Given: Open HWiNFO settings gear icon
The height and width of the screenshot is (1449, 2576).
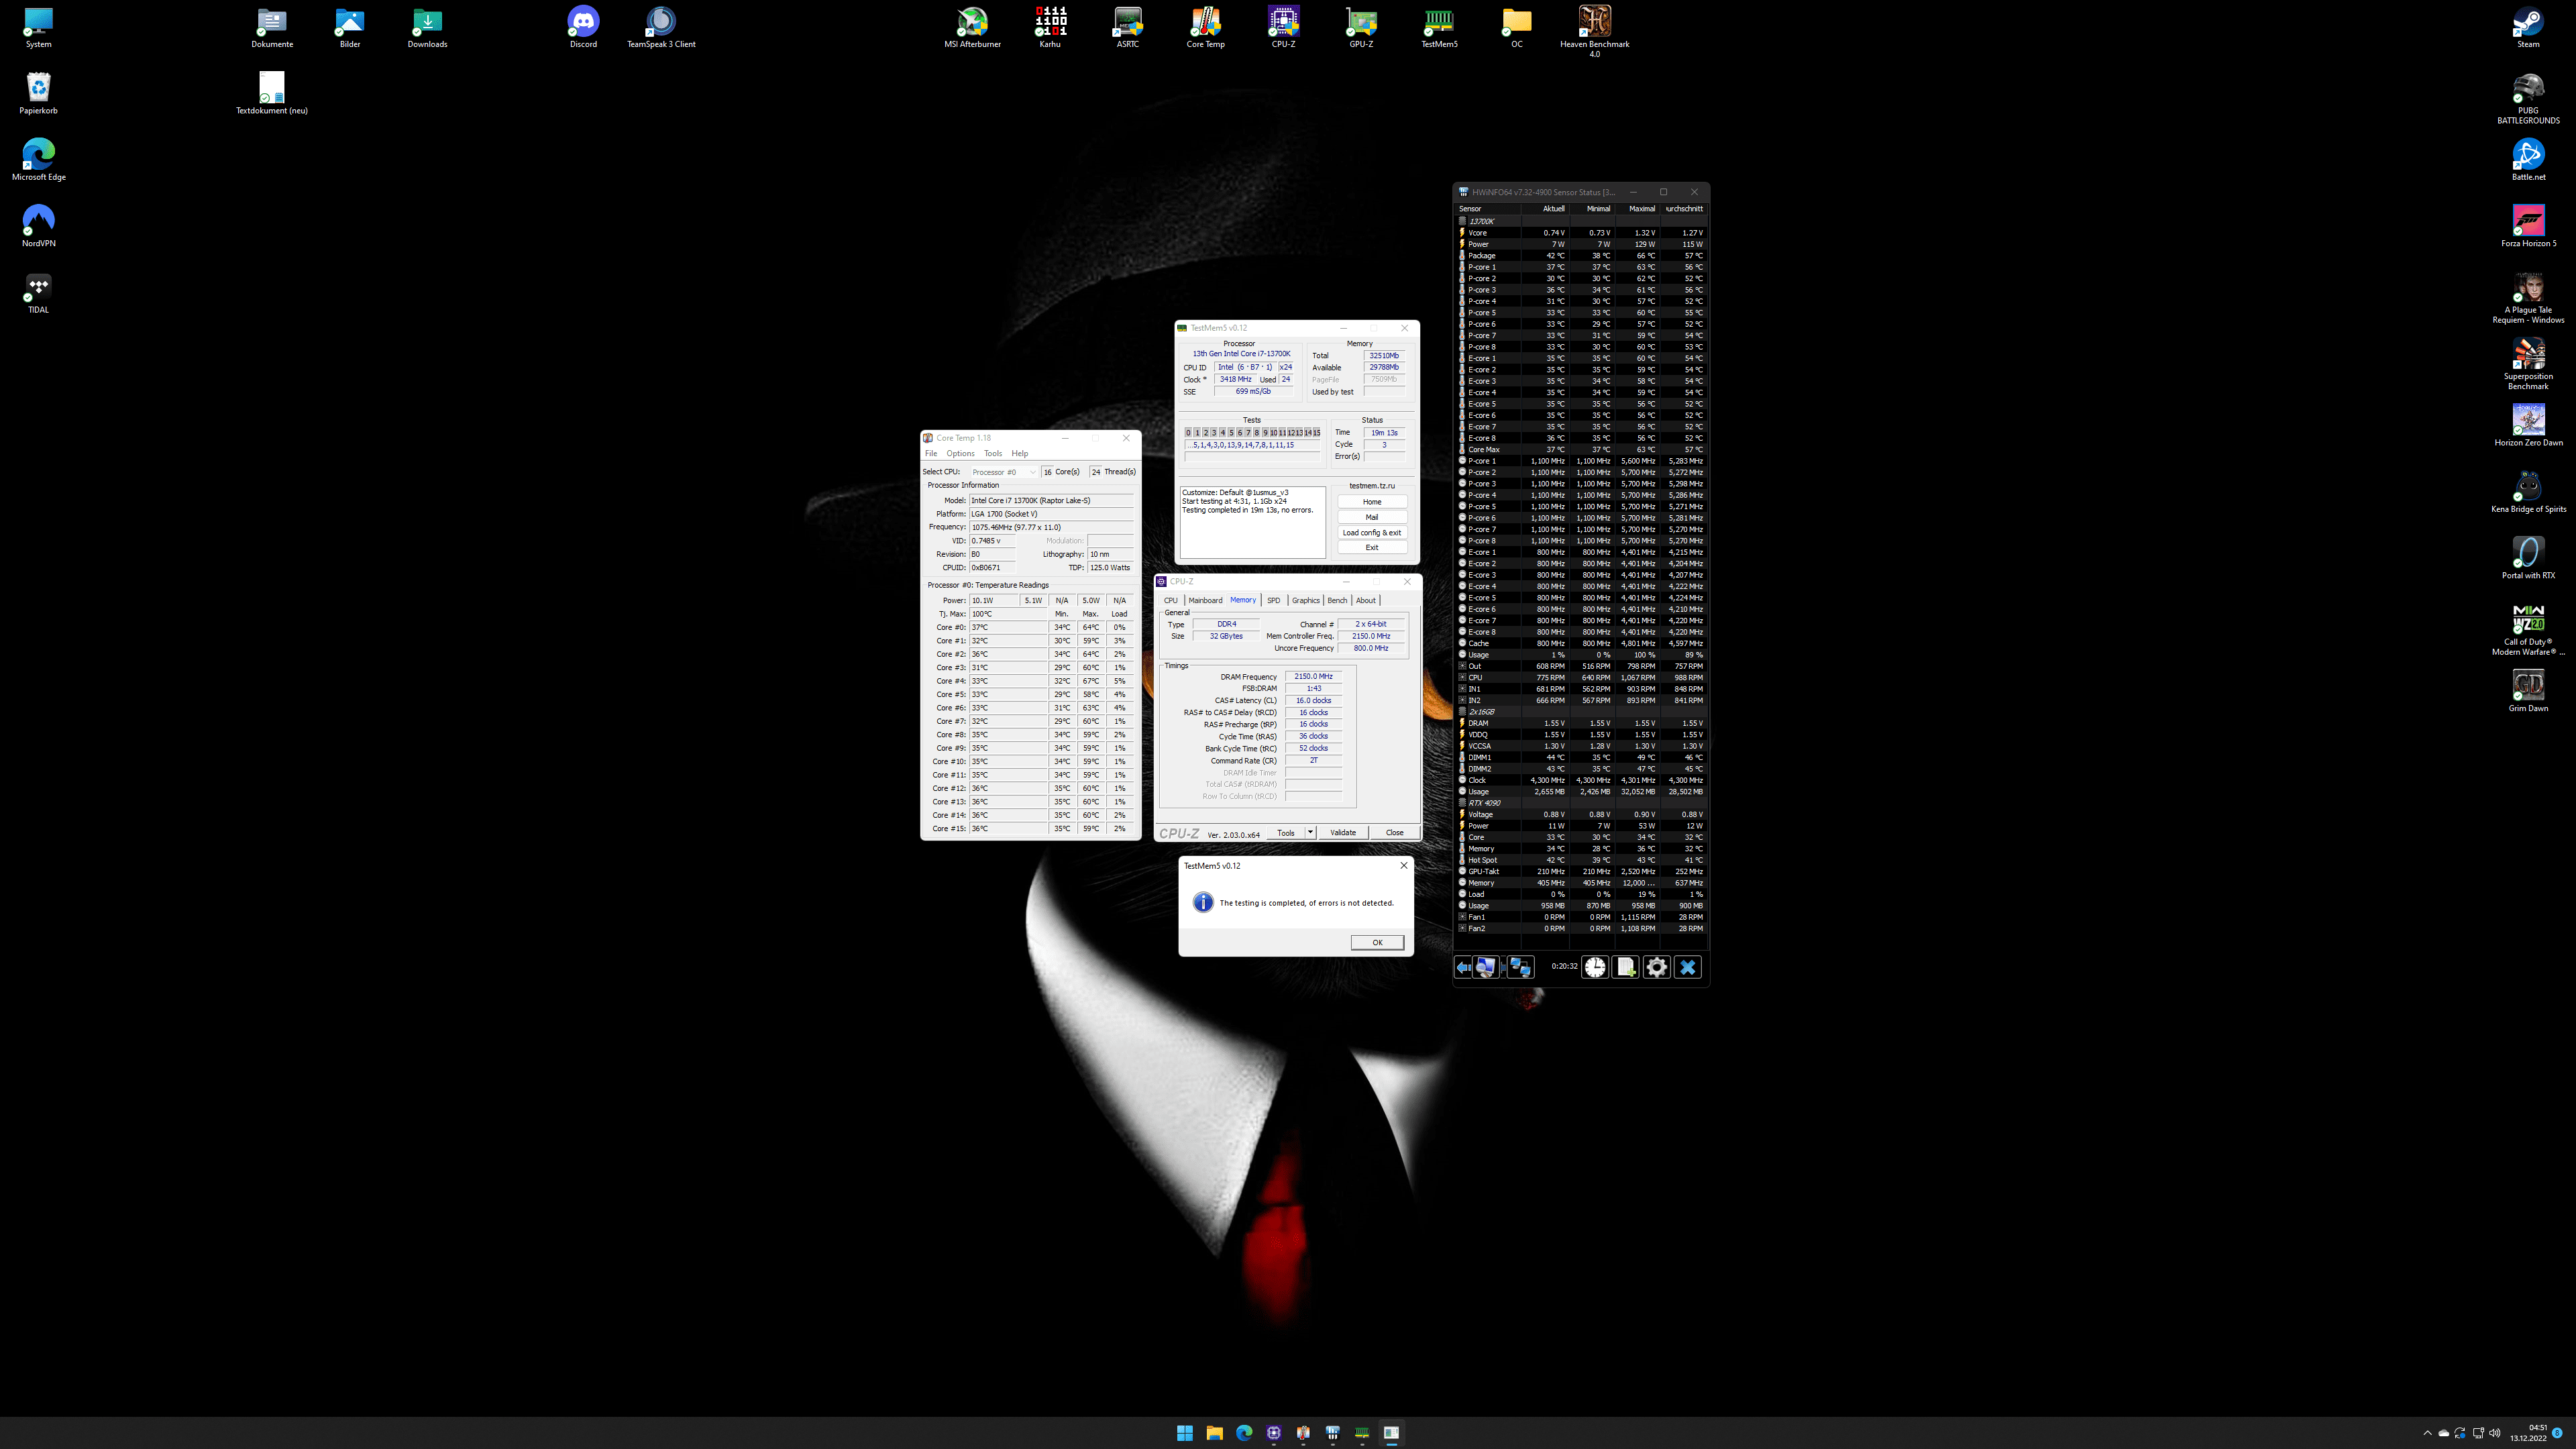Looking at the screenshot, I should (x=1657, y=967).
